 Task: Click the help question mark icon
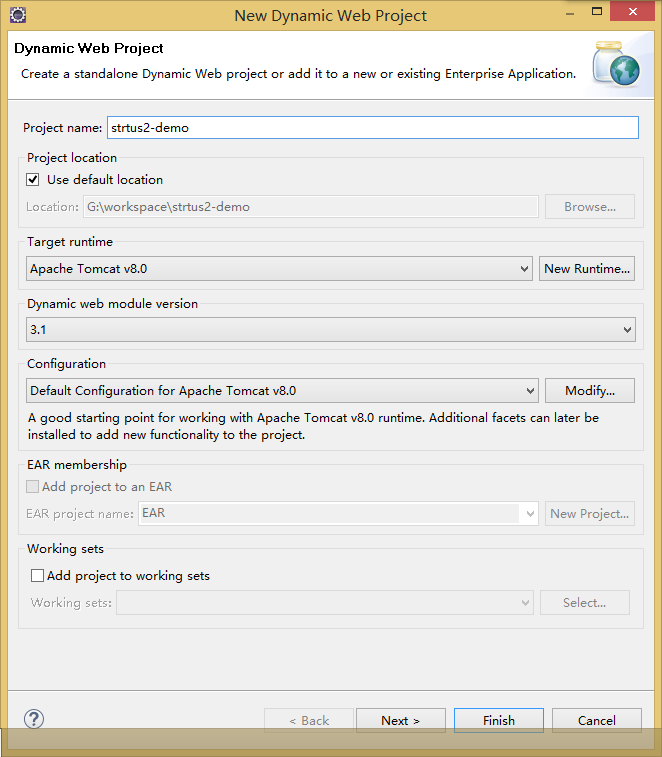(34, 719)
